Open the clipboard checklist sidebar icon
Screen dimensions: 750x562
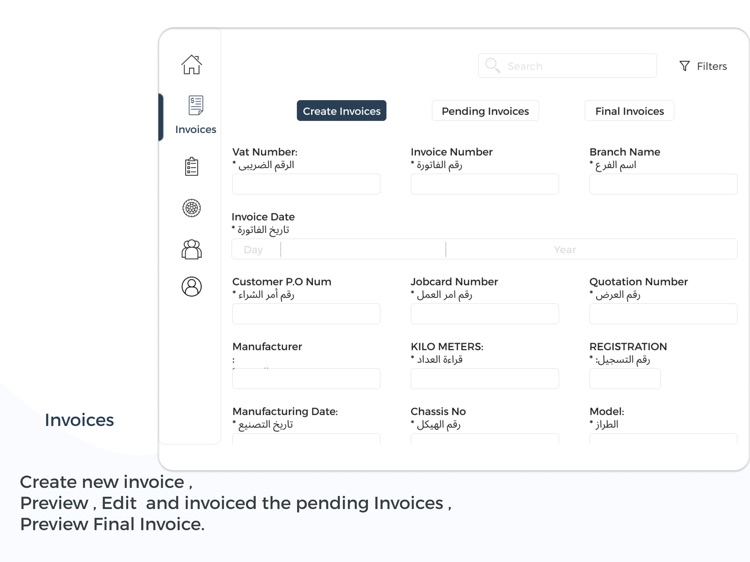(191, 167)
